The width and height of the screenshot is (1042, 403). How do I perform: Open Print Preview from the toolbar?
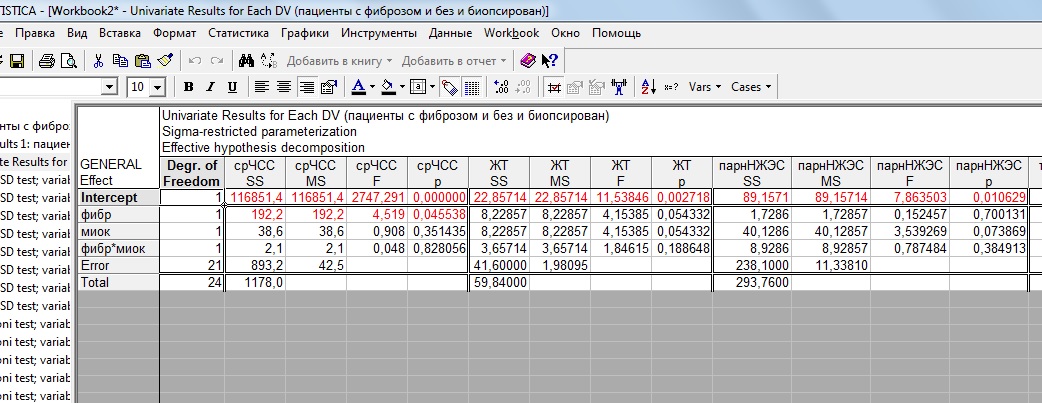tap(68, 61)
